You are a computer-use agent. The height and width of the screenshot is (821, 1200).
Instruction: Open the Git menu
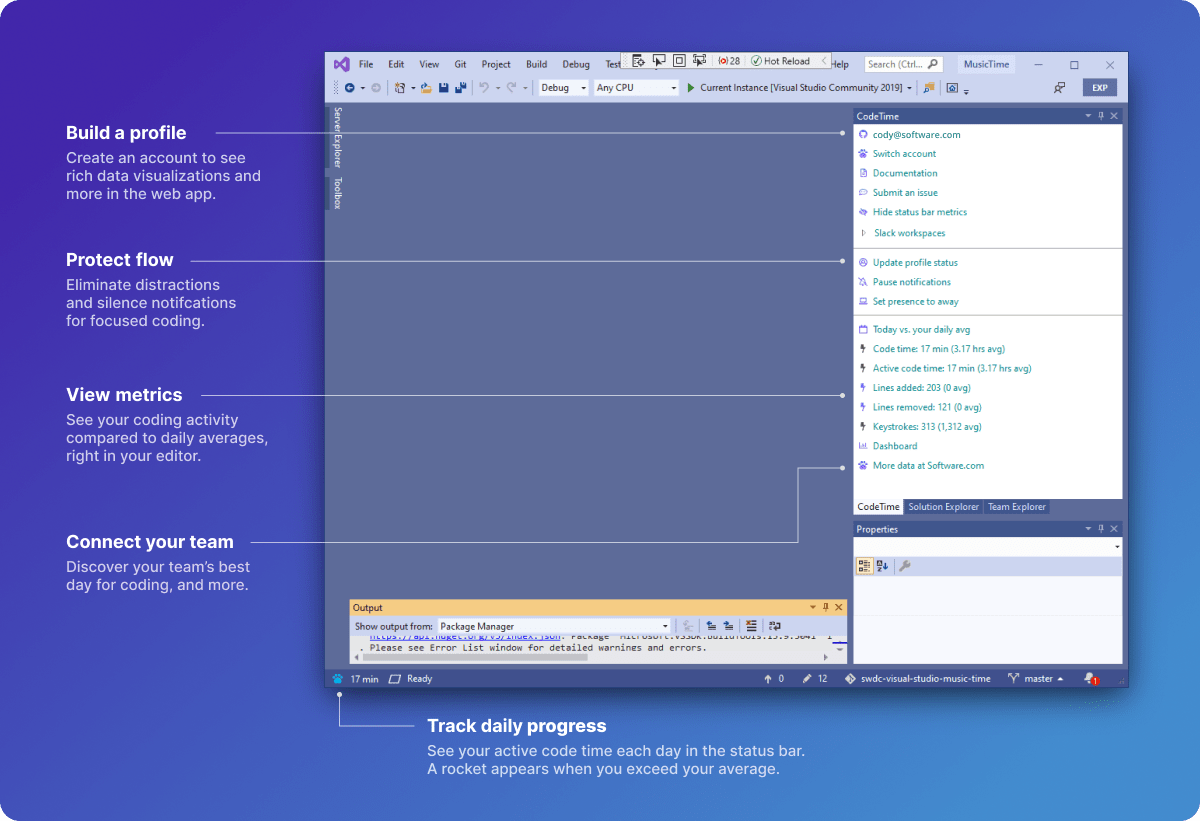461,64
